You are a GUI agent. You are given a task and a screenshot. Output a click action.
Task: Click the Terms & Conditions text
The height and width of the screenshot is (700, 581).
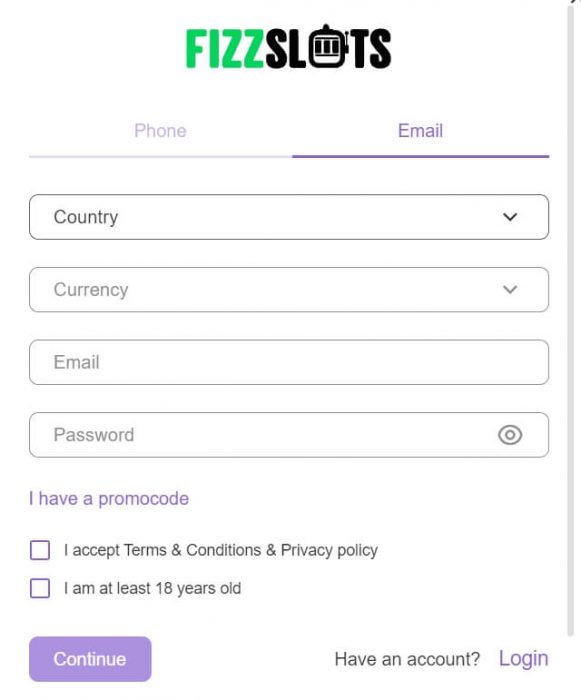point(192,550)
